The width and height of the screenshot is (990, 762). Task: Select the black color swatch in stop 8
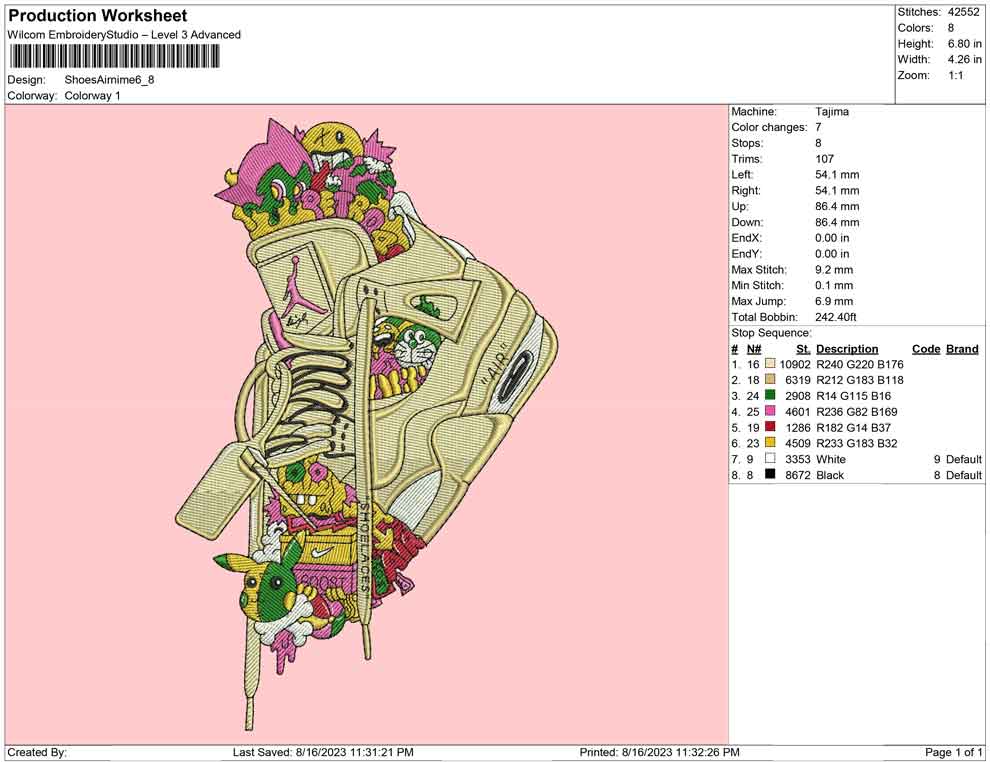tap(770, 475)
